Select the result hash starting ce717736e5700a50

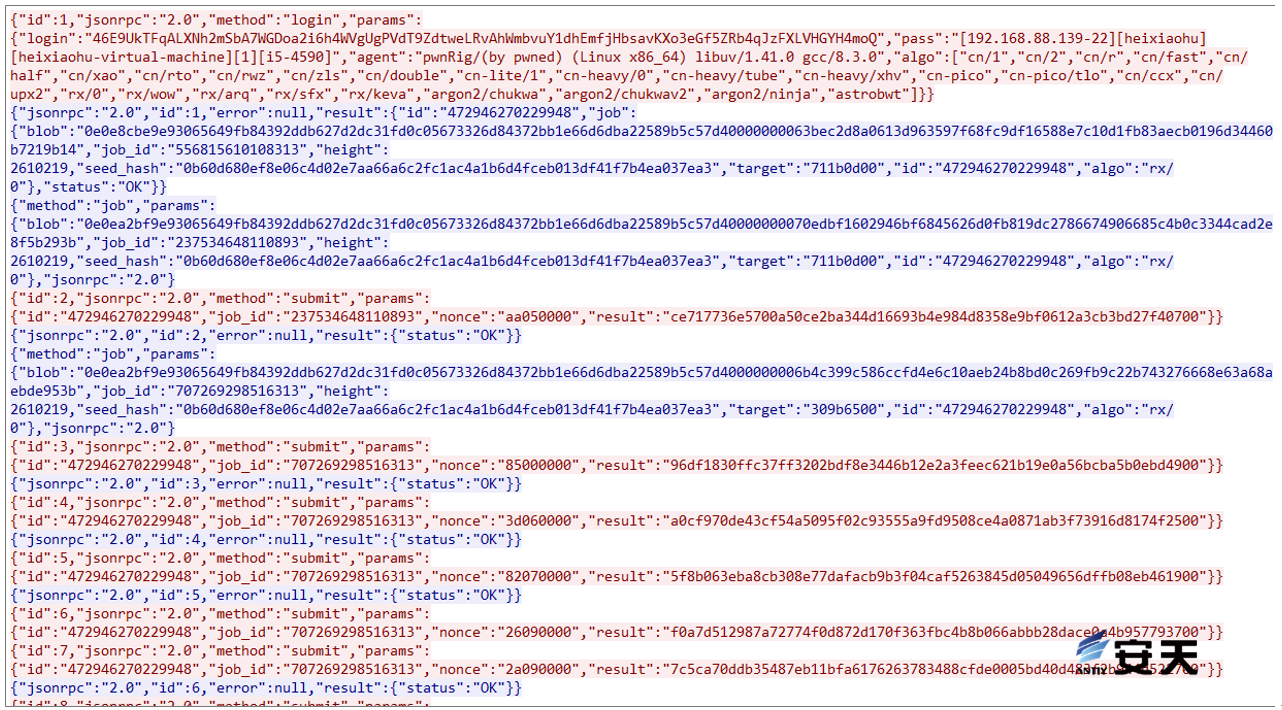[934, 317]
